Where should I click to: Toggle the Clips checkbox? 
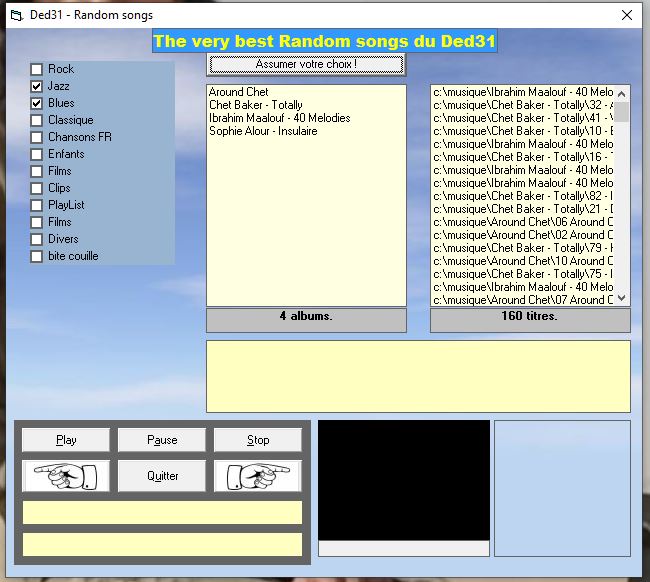pyautogui.click(x=37, y=189)
